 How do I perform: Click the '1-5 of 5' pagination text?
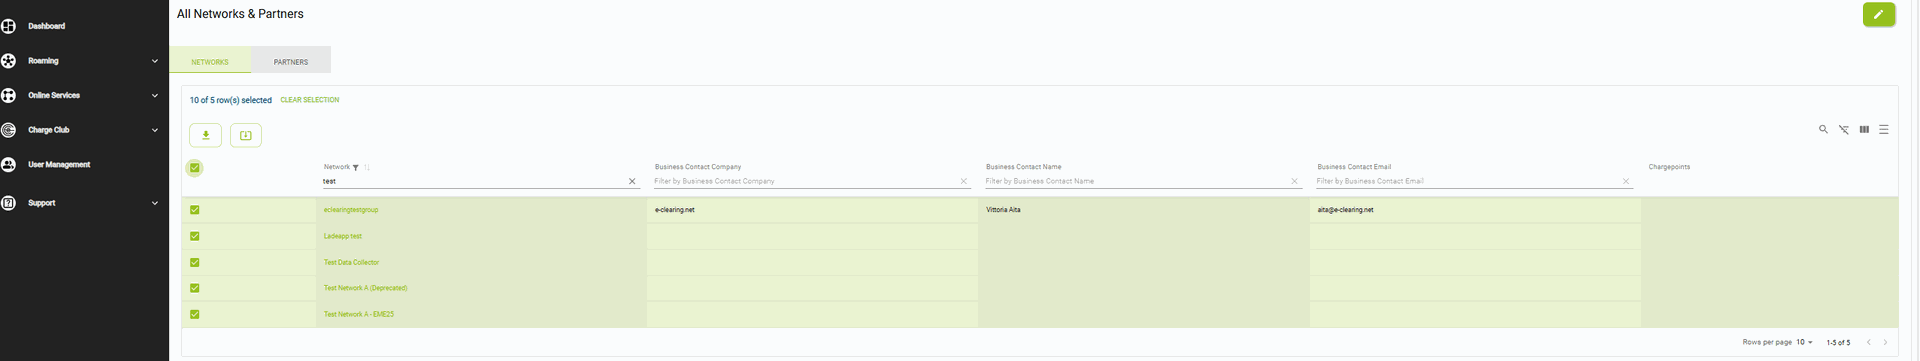(1838, 342)
